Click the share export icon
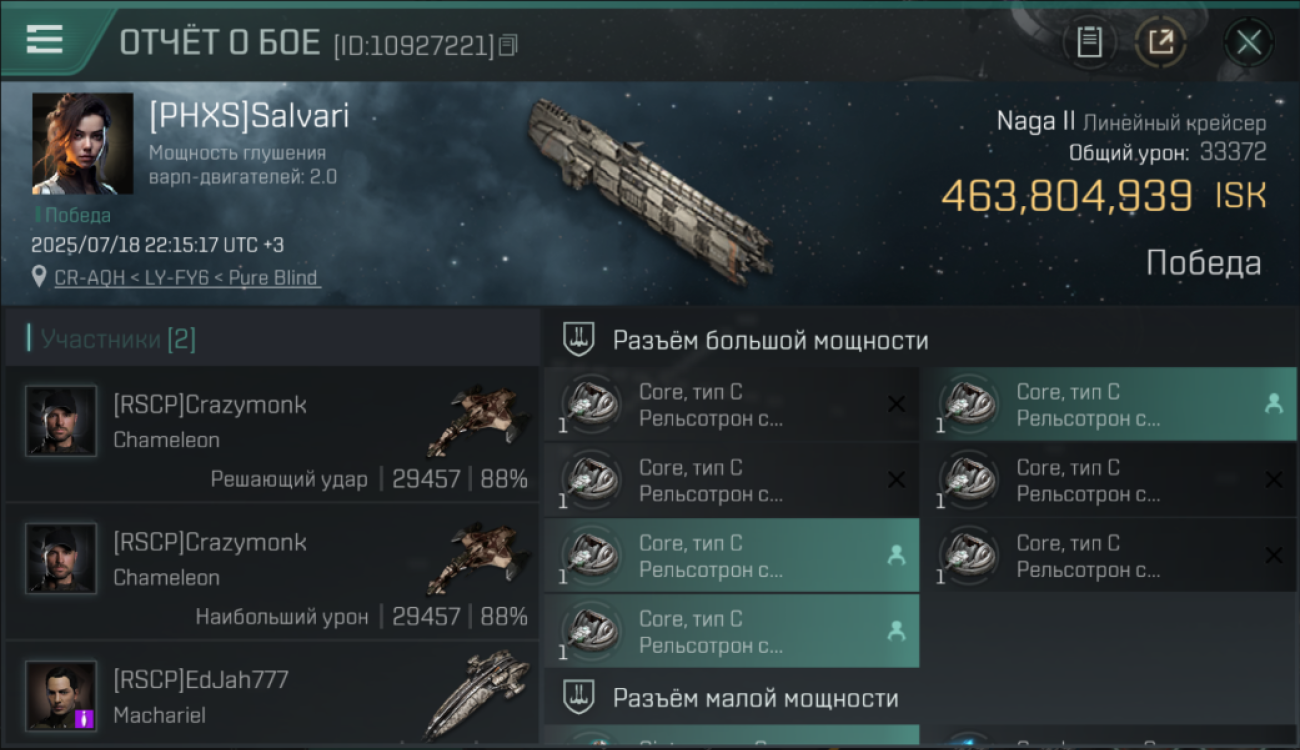Image resolution: width=1300 pixels, height=750 pixels. pyautogui.click(x=1161, y=42)
